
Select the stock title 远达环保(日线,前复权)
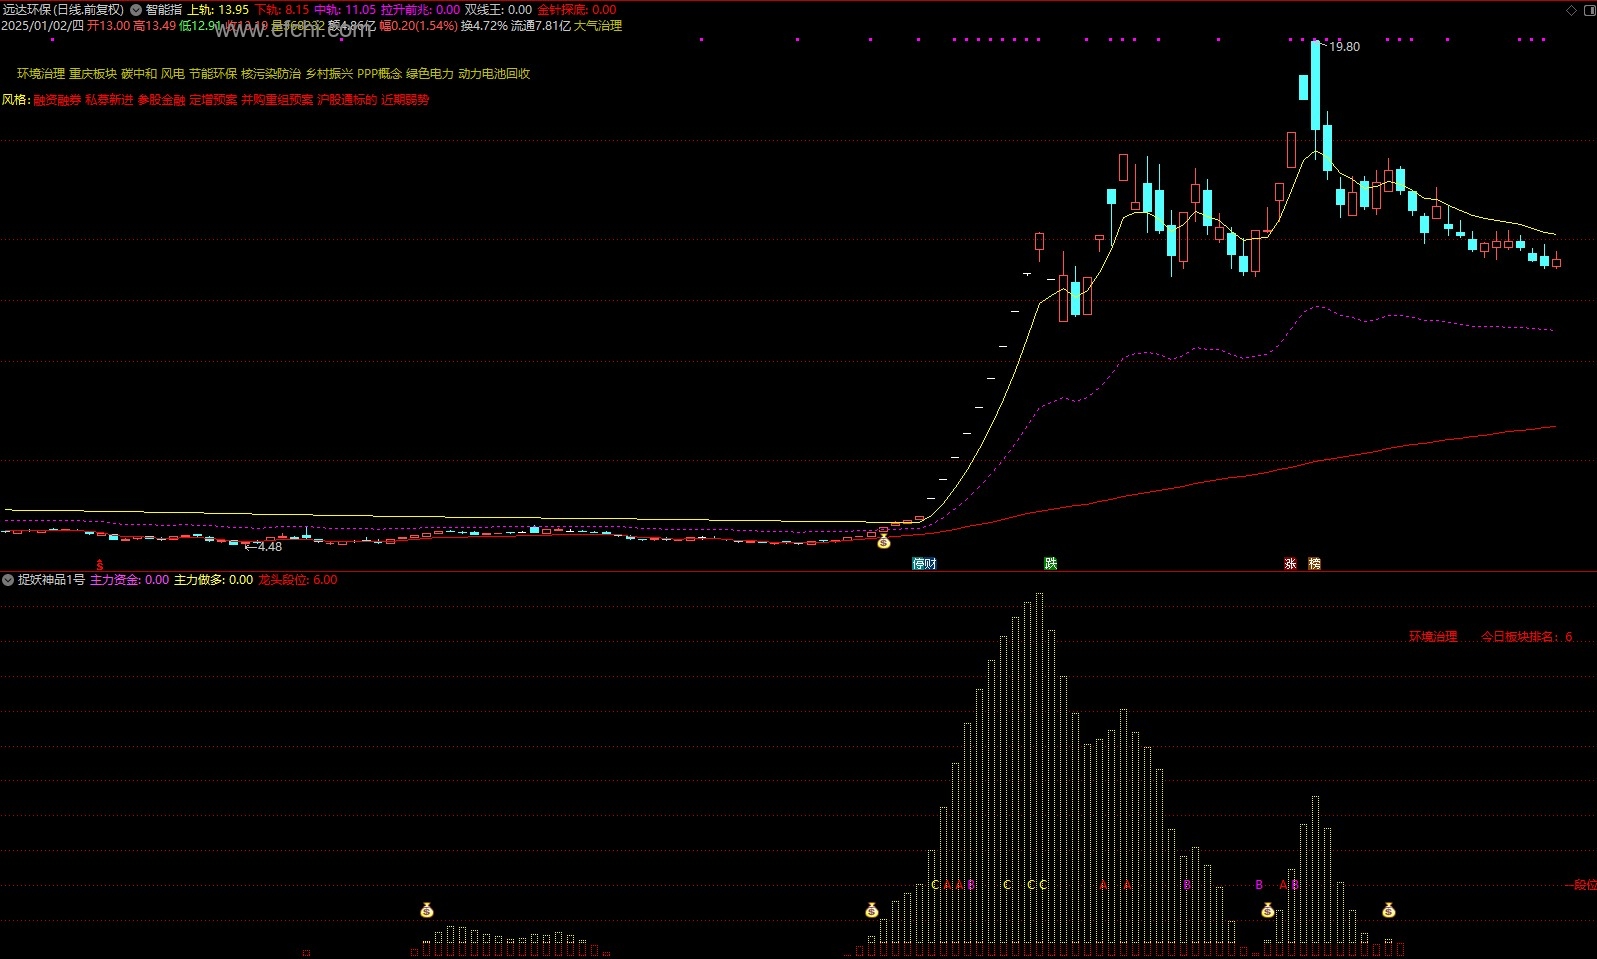(x=63, y=10)
